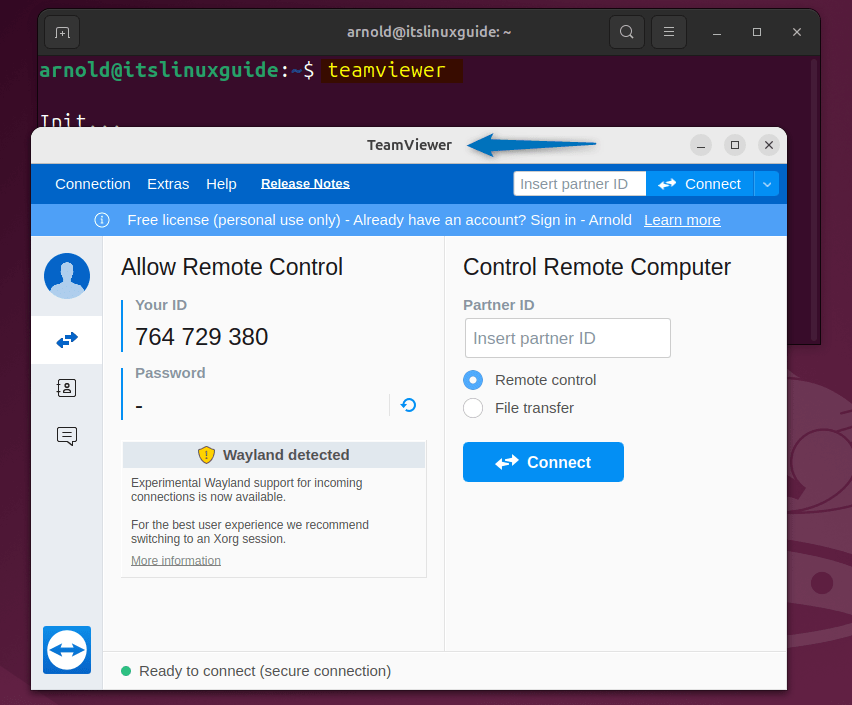852x705 pixels.
Task: Click the TeamViewer logo at bottom left
Action: pyautogui.click(x=66, y=650)
